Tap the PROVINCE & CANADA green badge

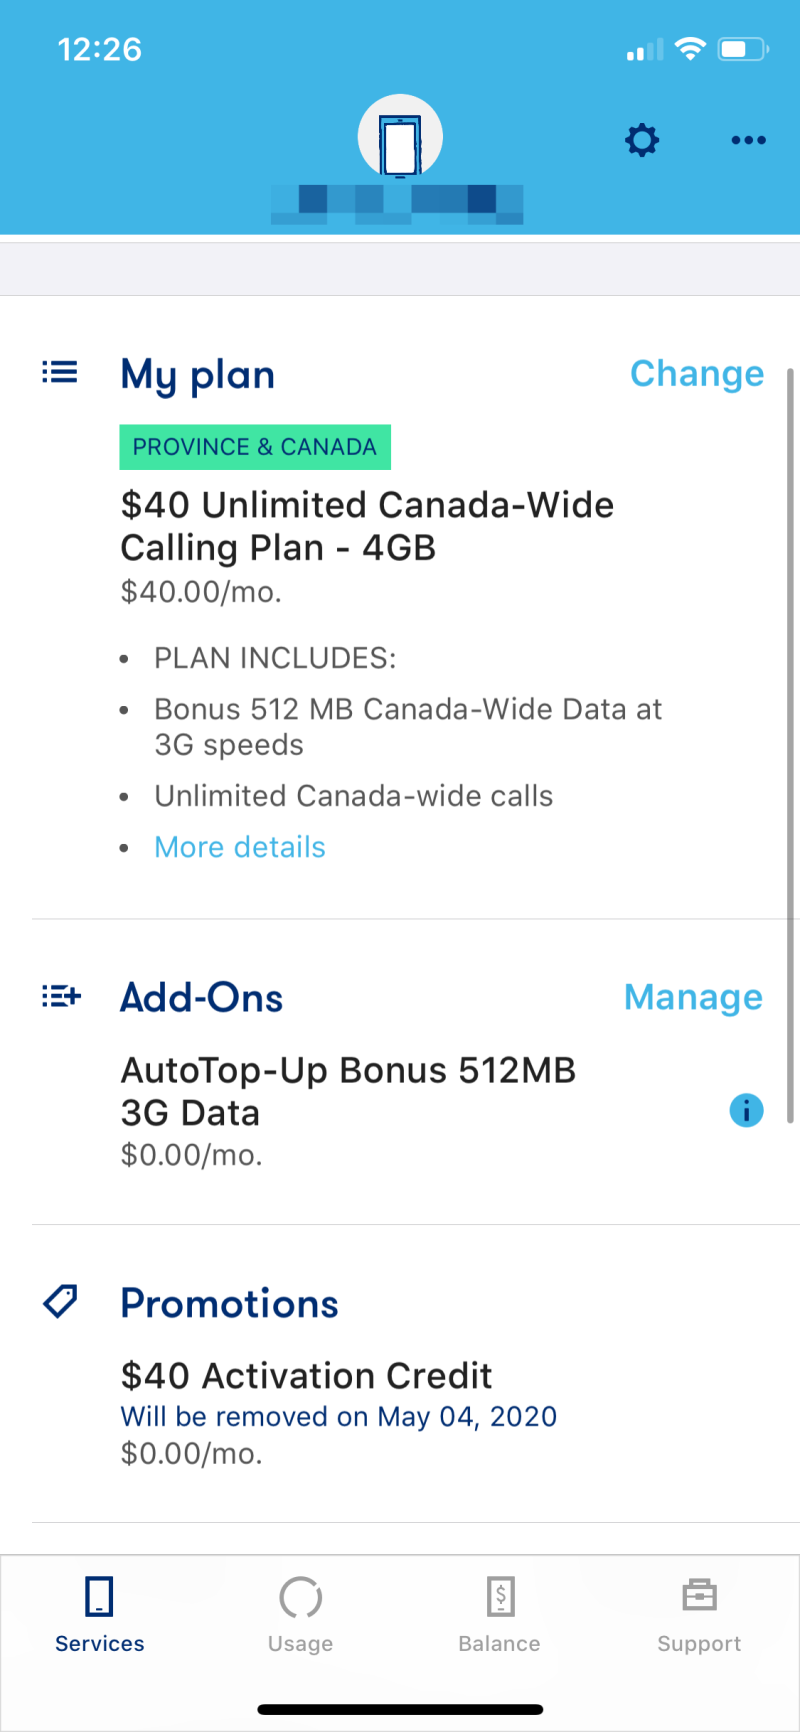(255, 447)
